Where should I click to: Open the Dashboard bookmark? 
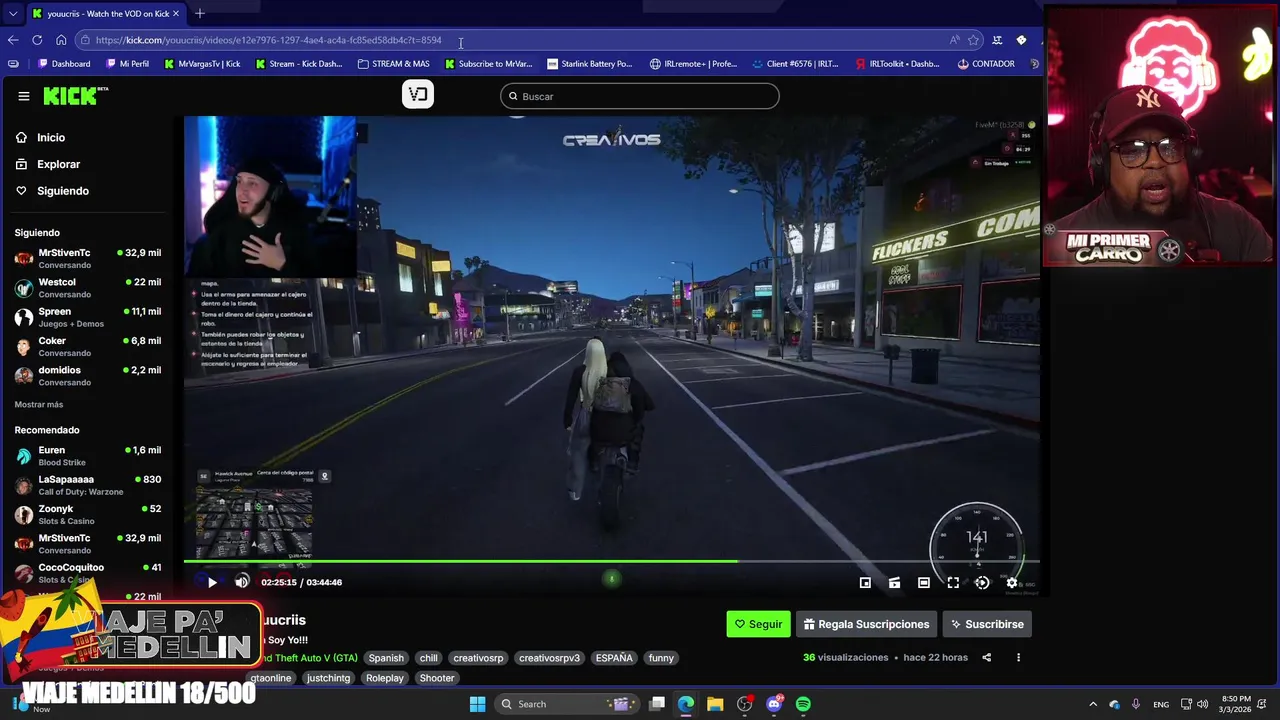click(63, 64)
